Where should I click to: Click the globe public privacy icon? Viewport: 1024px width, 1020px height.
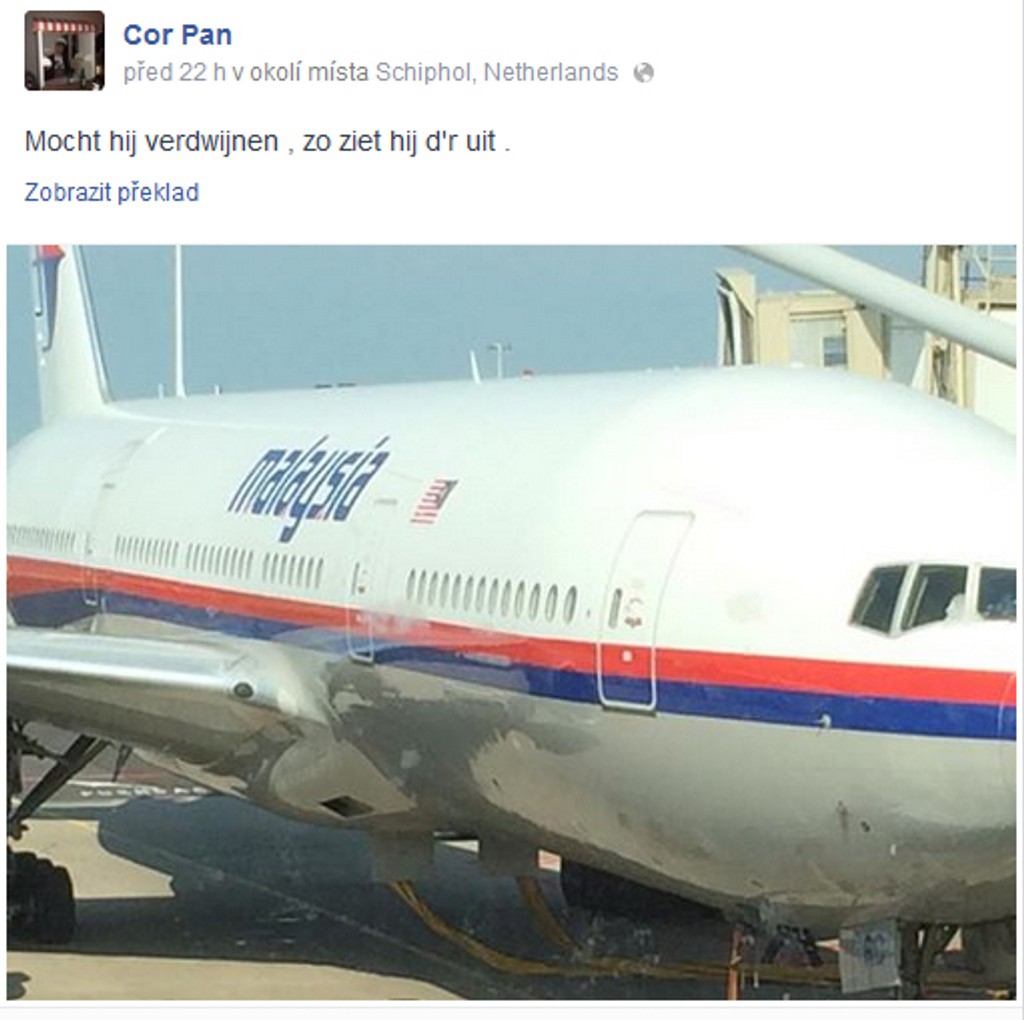[643, 72]
